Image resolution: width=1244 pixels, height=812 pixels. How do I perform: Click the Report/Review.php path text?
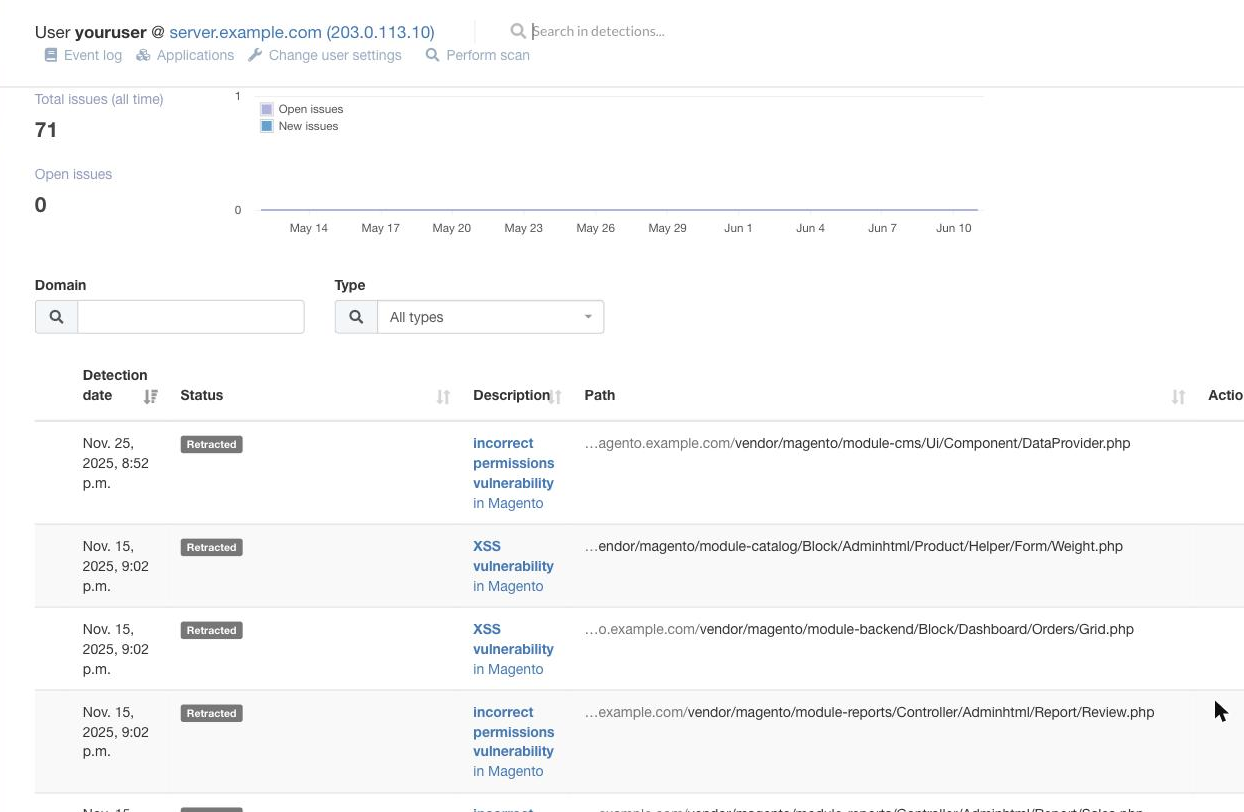pos(869,712)
